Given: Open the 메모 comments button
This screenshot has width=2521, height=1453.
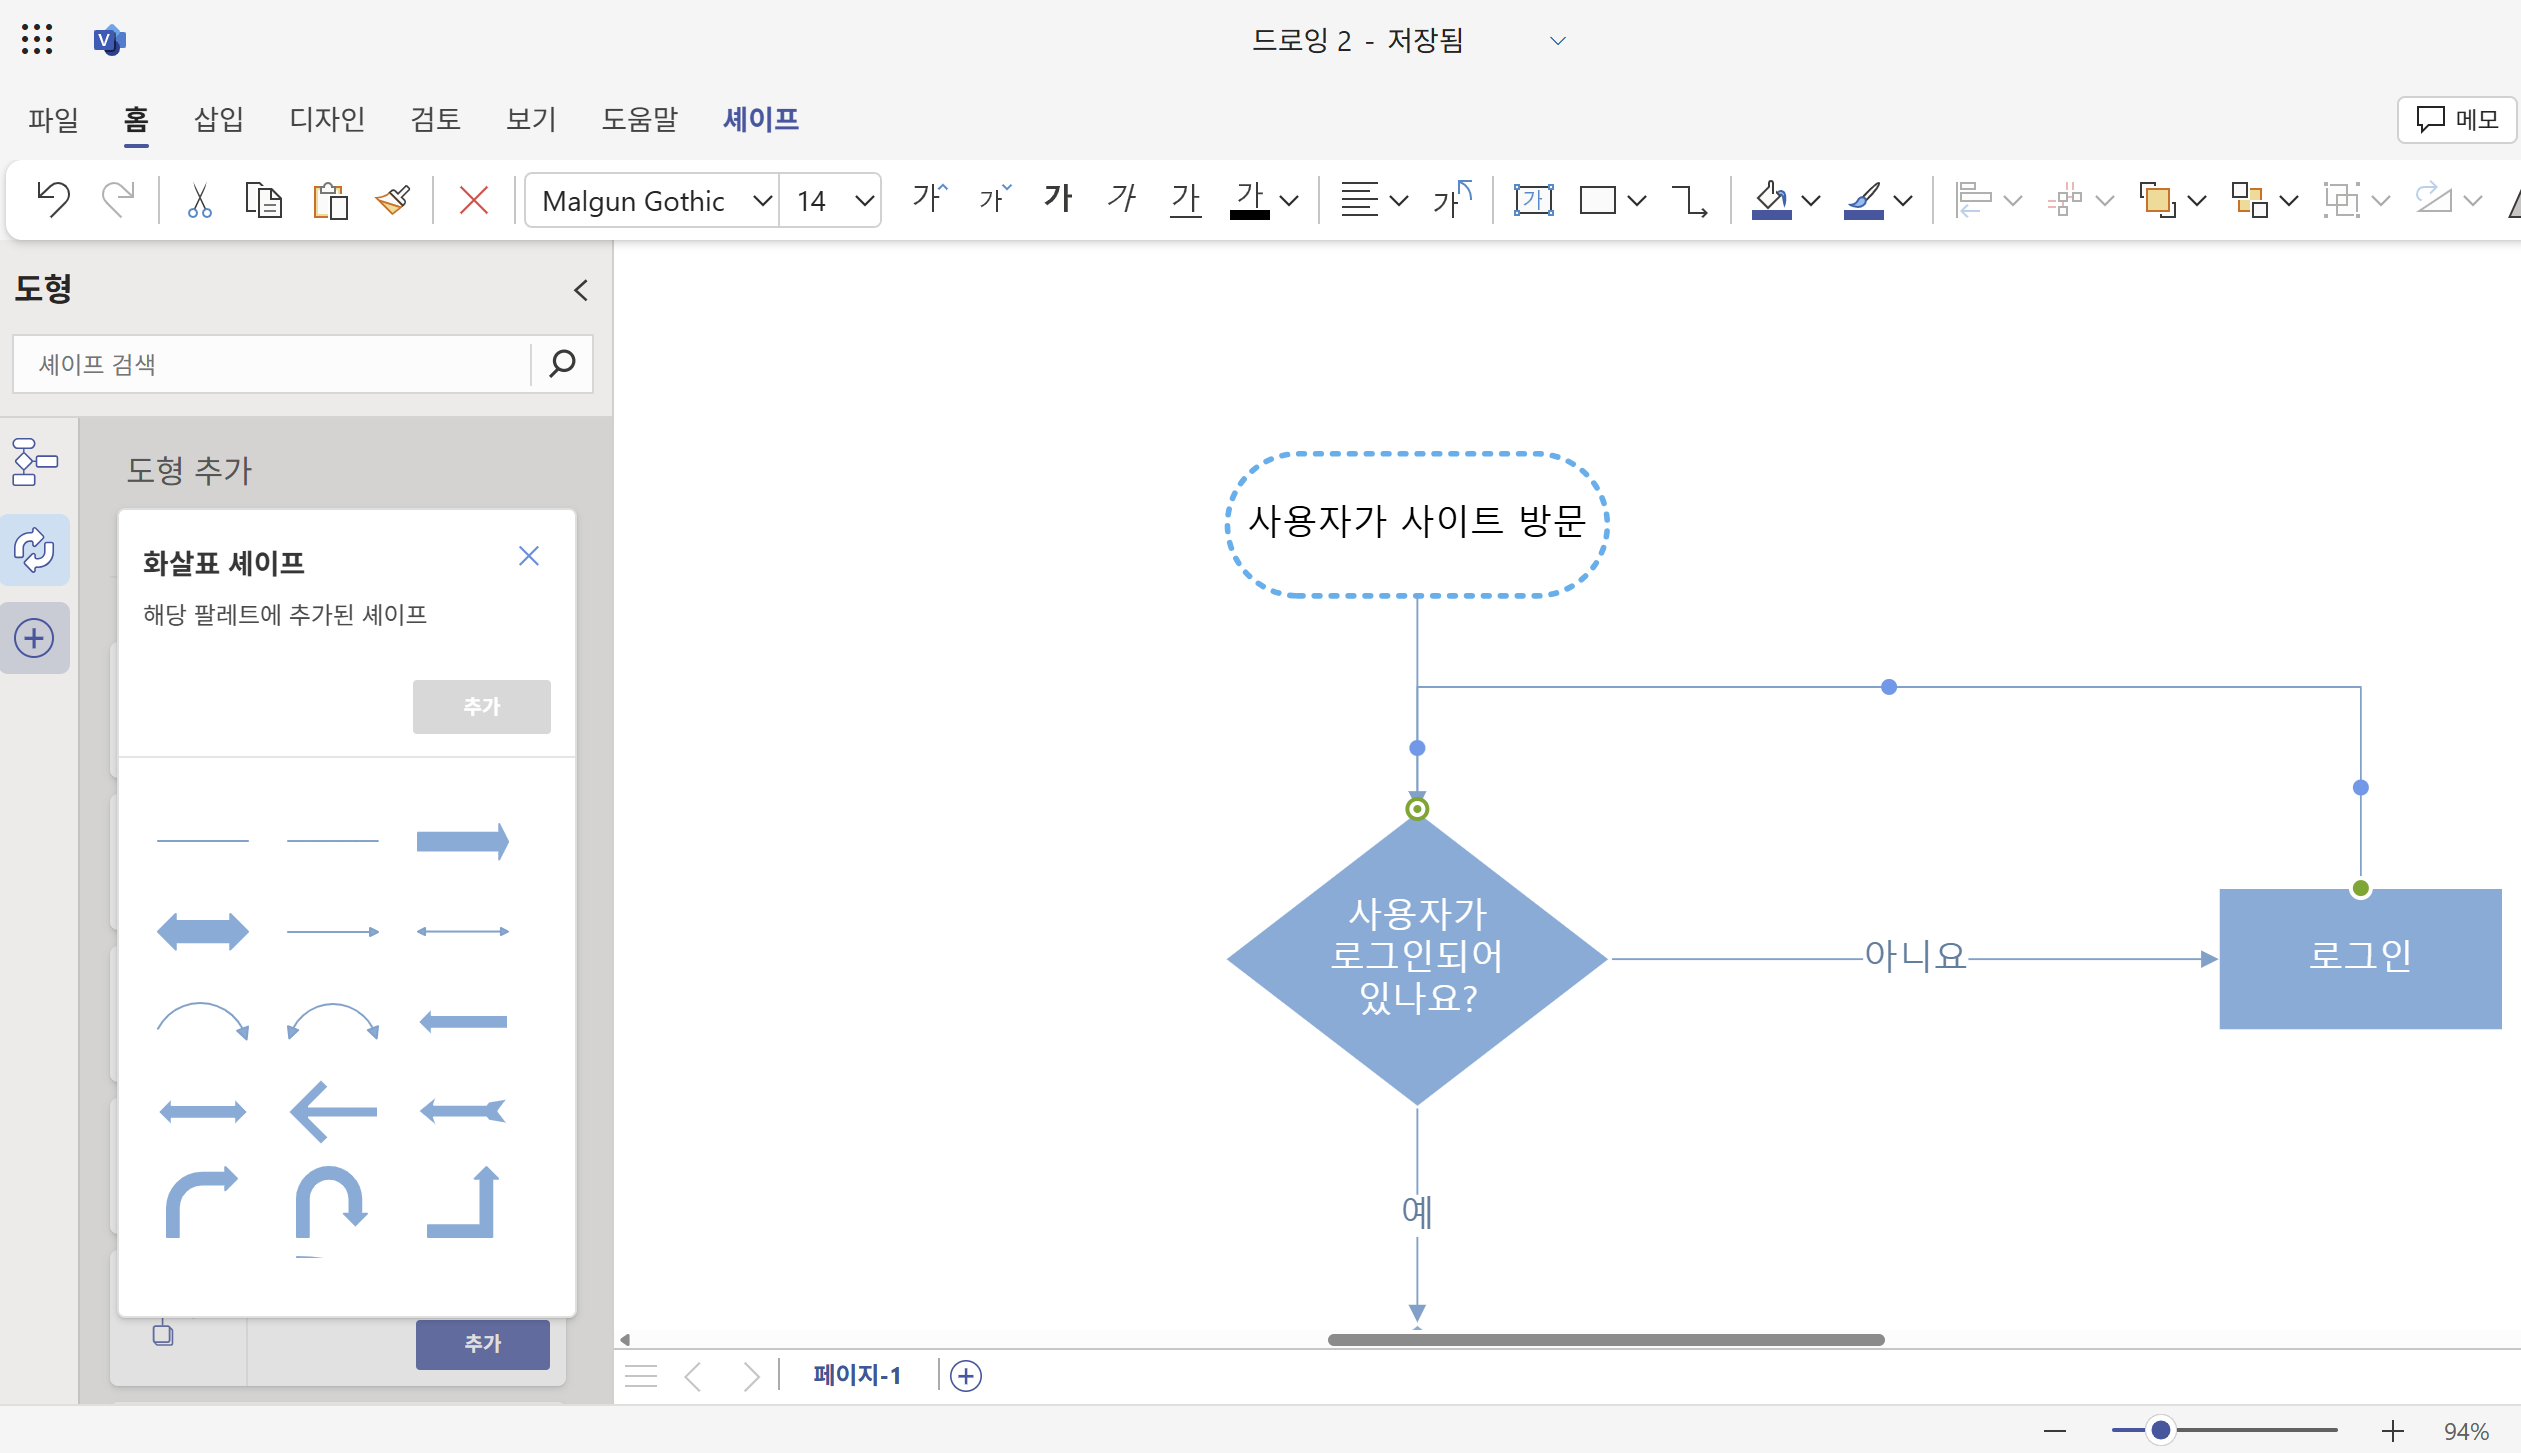Looking at the screenshot, I should click(x=2457, y=120).
